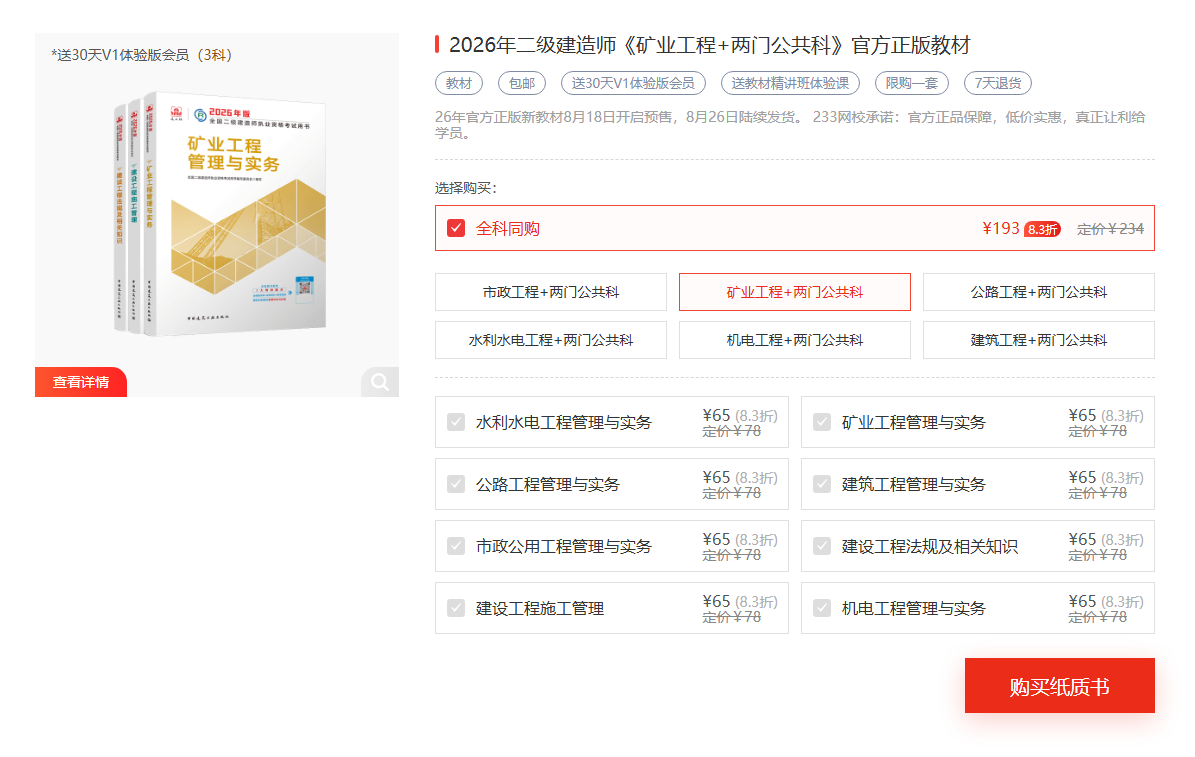Viewport: 1195px width, 757px height.
Task: Click the magnifier icon on book image
Action: 380,382
